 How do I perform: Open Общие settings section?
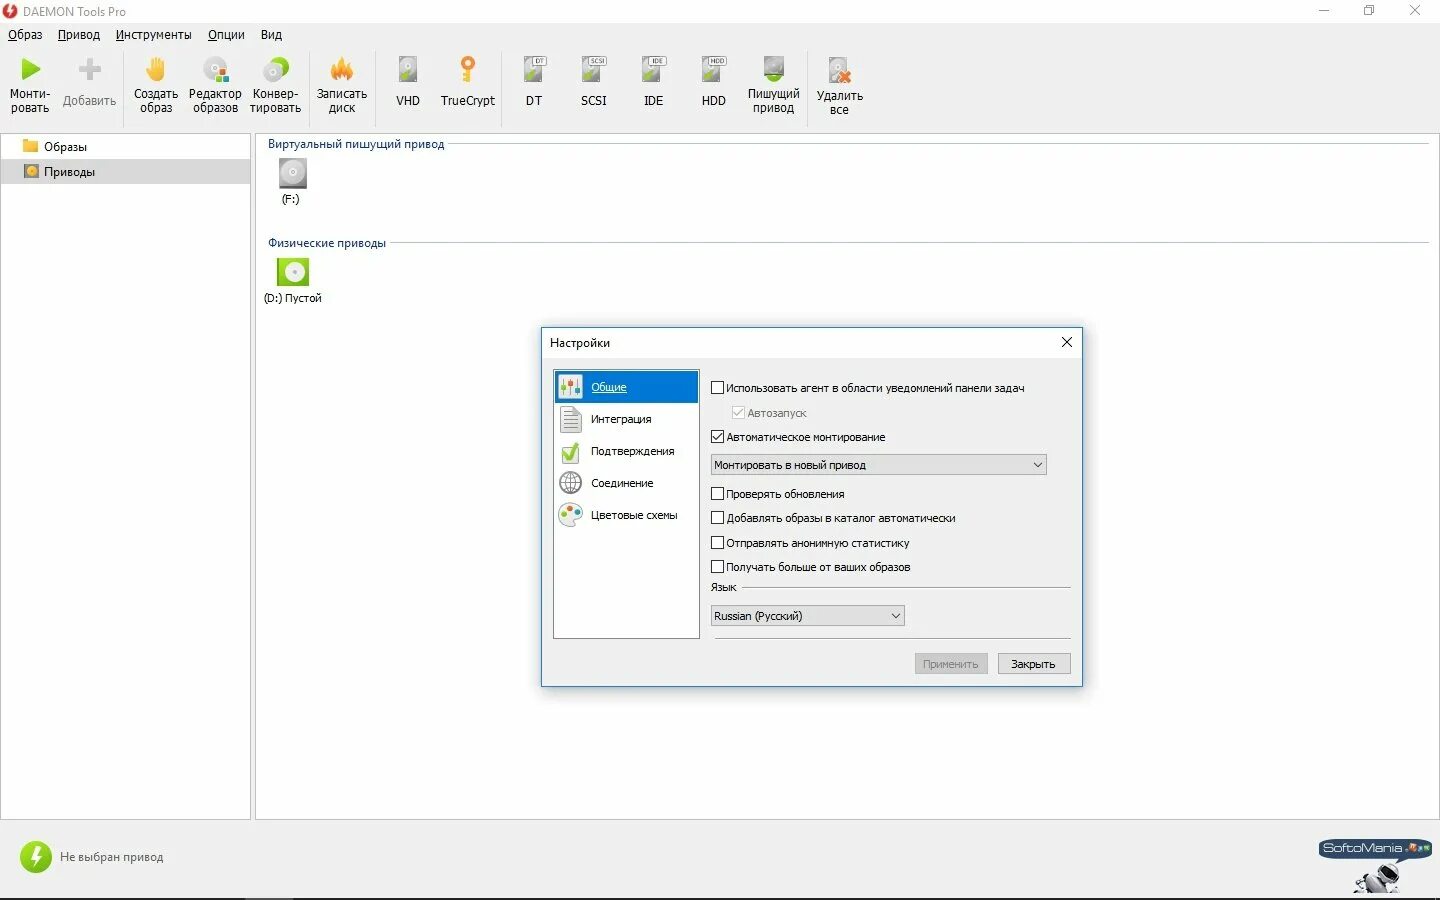(x=626, y=387)
